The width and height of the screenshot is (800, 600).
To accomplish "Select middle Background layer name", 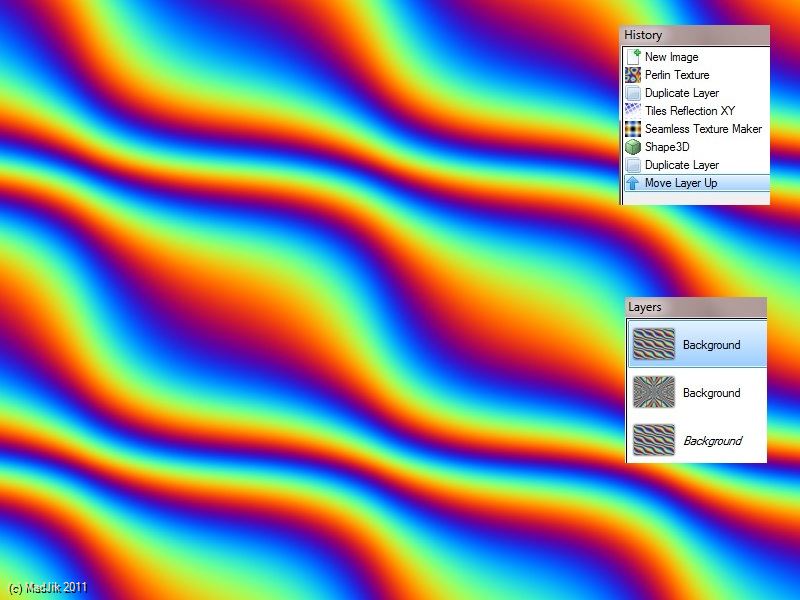I will pyautogui.click(x=712, y=393).
